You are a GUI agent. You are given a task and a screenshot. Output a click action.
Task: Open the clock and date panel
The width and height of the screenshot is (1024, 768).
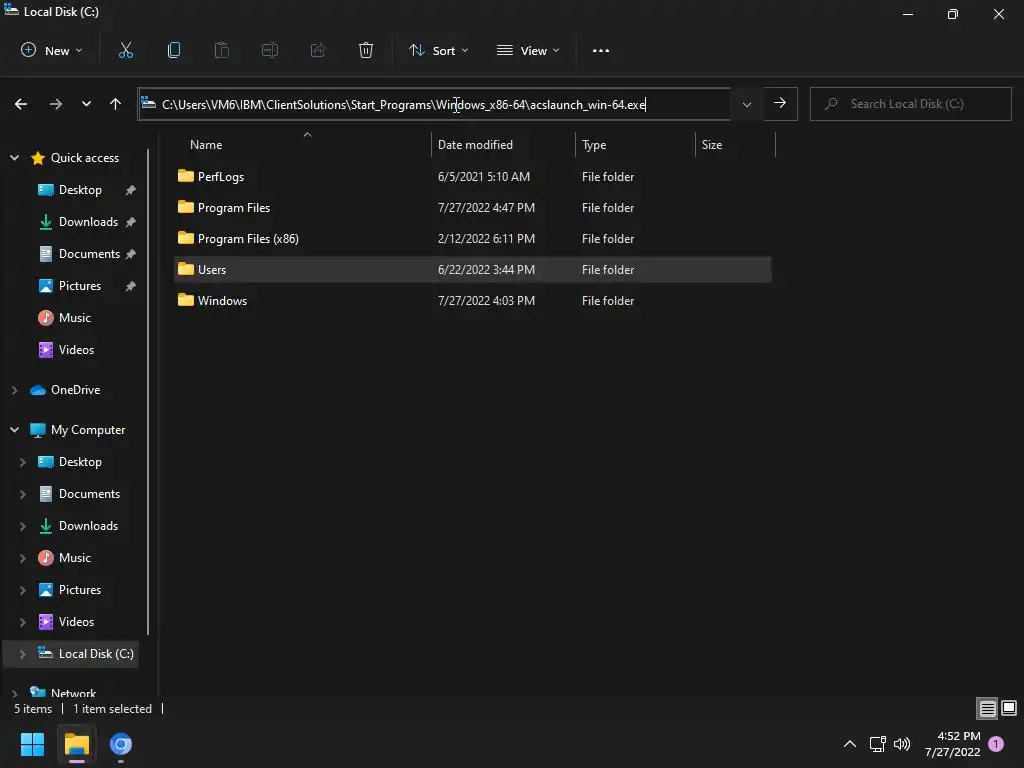[952, 744]
